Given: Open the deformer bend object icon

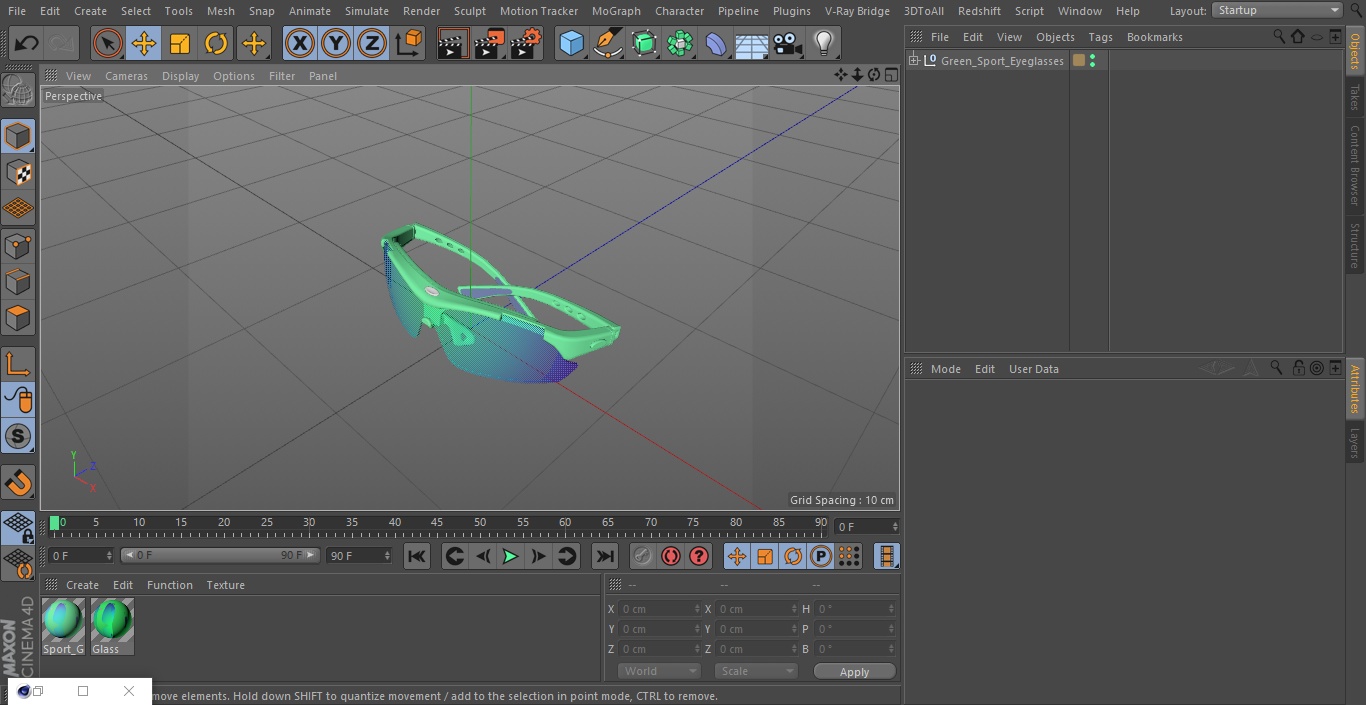Looking at the screenshot, I should [x=716, y=44].
